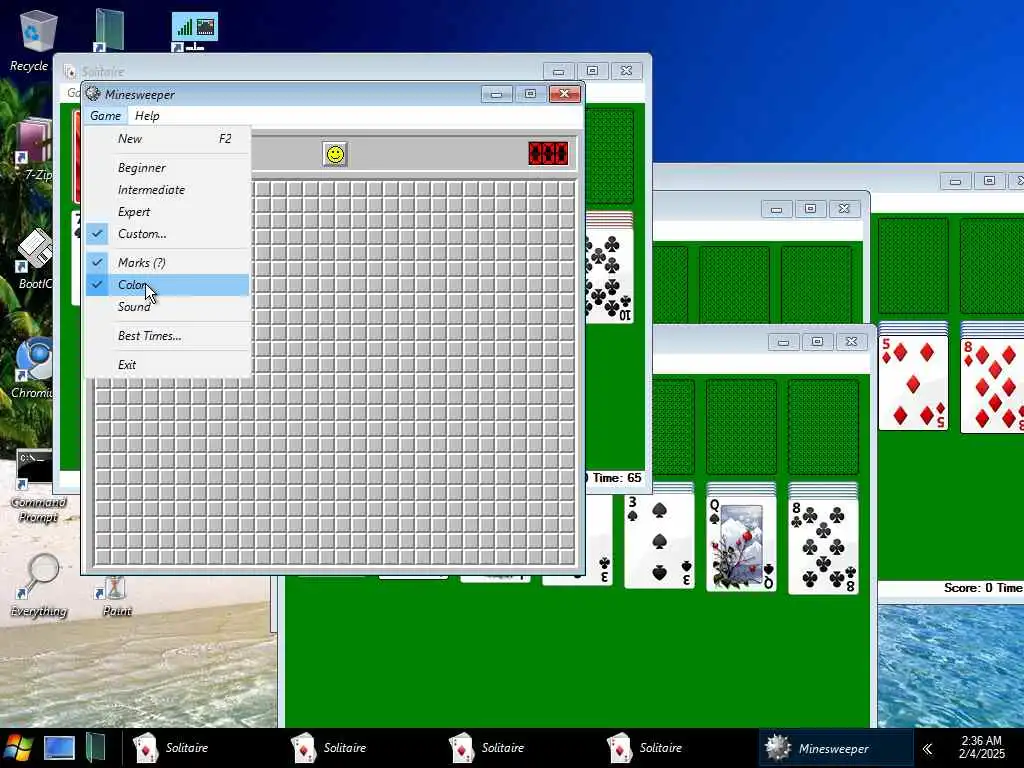Open the Game menu in Minesweeper
1024x768 pixels.
click(x=105, y=116)
